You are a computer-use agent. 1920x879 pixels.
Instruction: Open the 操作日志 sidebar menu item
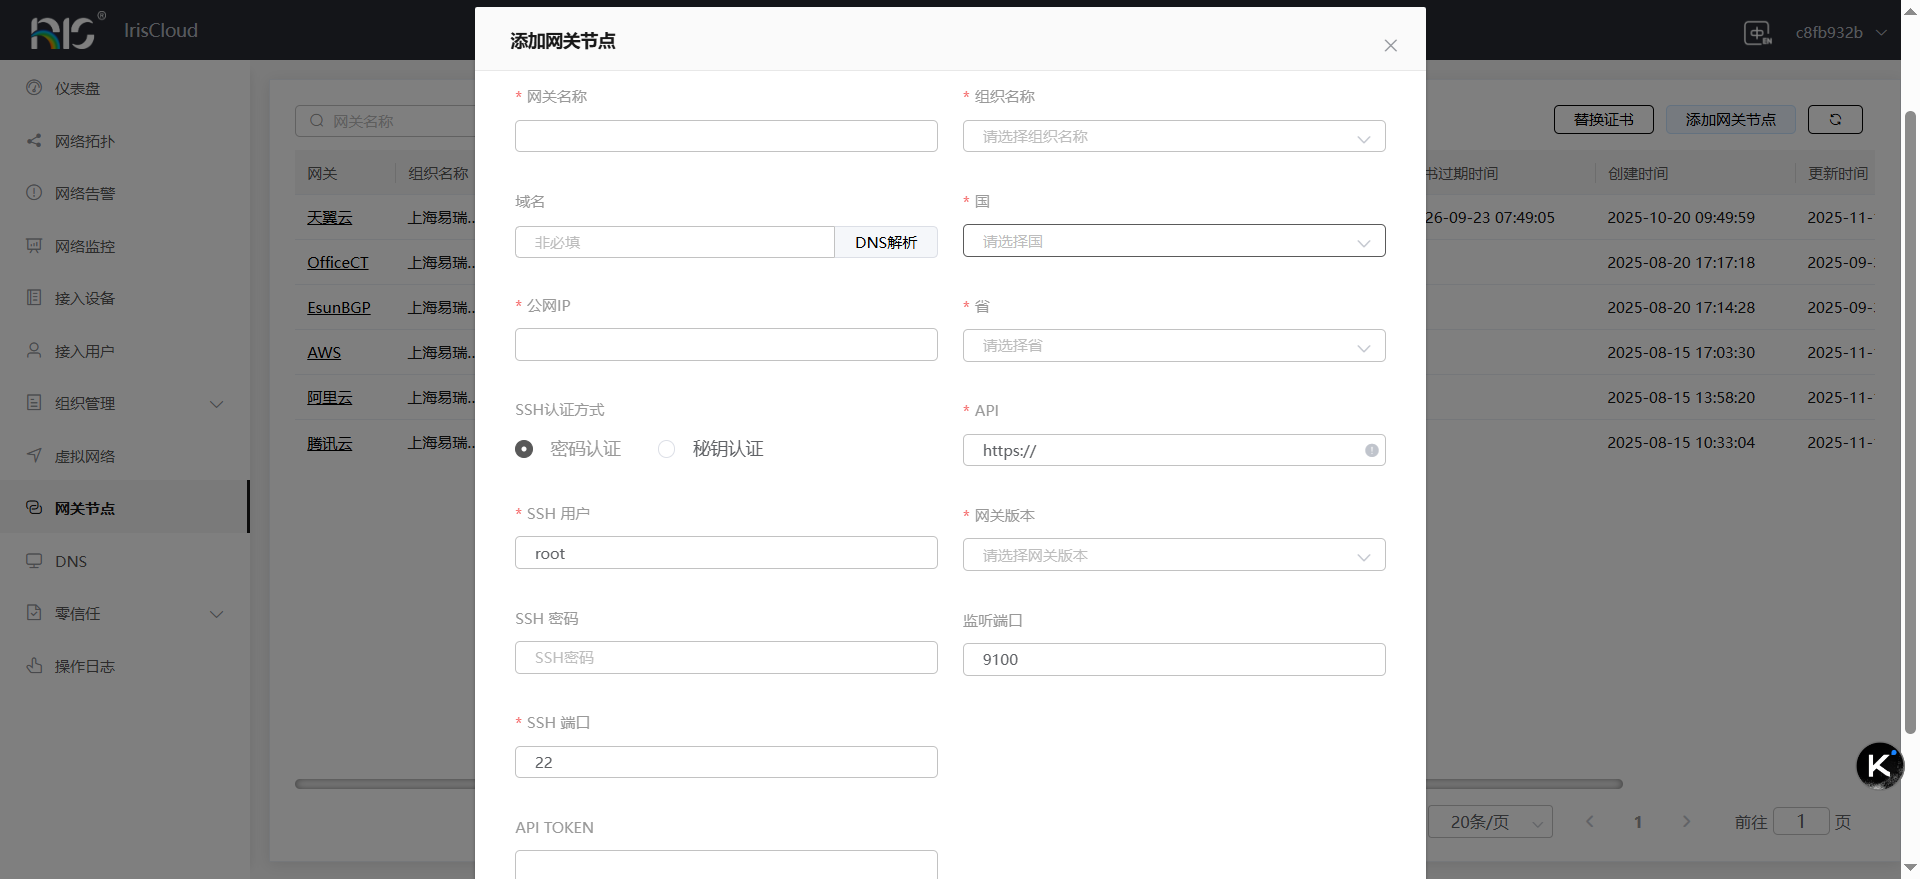(x=85, y=666)
